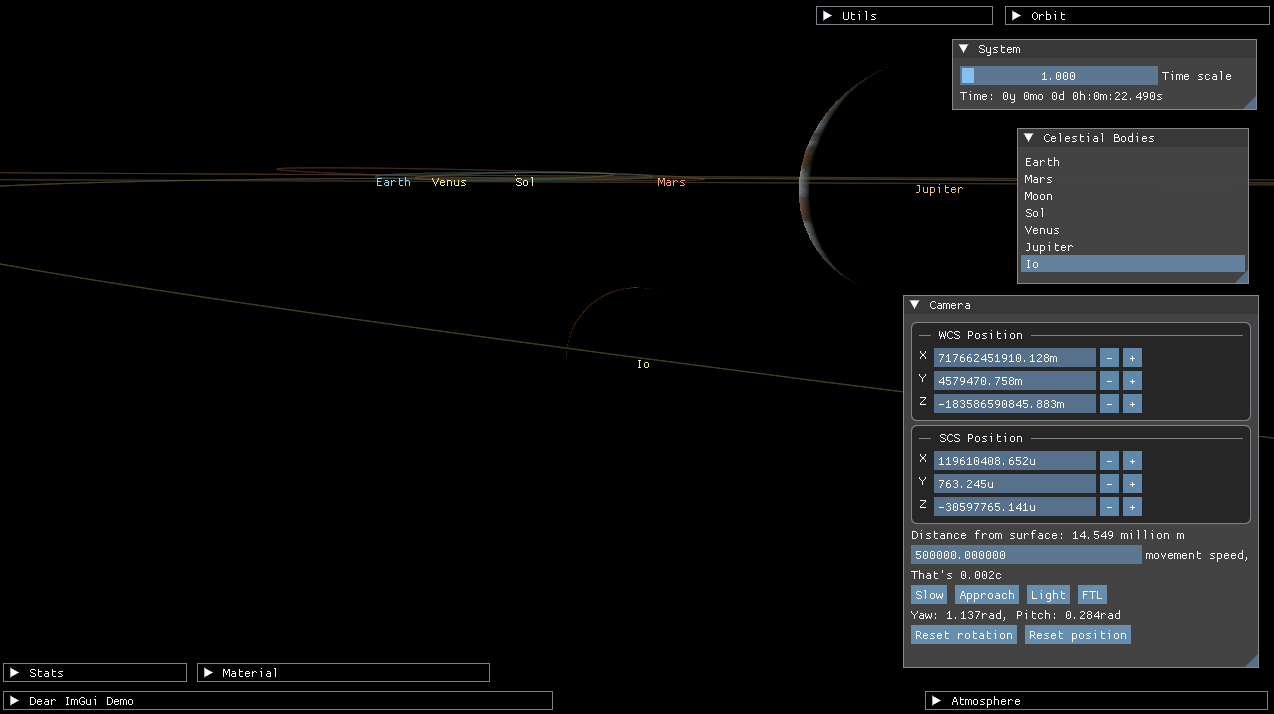Click the Time scale slider

1059,75
